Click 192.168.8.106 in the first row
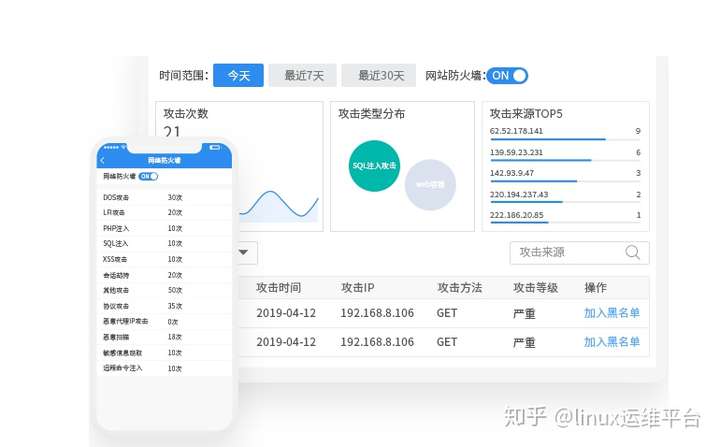720x447 pixels. (377, 313)
